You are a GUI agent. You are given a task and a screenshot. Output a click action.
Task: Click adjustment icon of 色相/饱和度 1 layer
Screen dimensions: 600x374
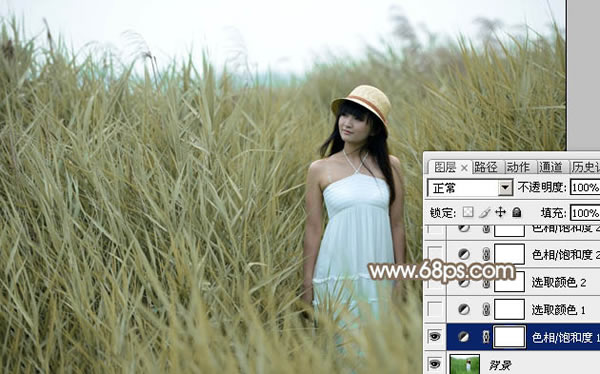464,337
